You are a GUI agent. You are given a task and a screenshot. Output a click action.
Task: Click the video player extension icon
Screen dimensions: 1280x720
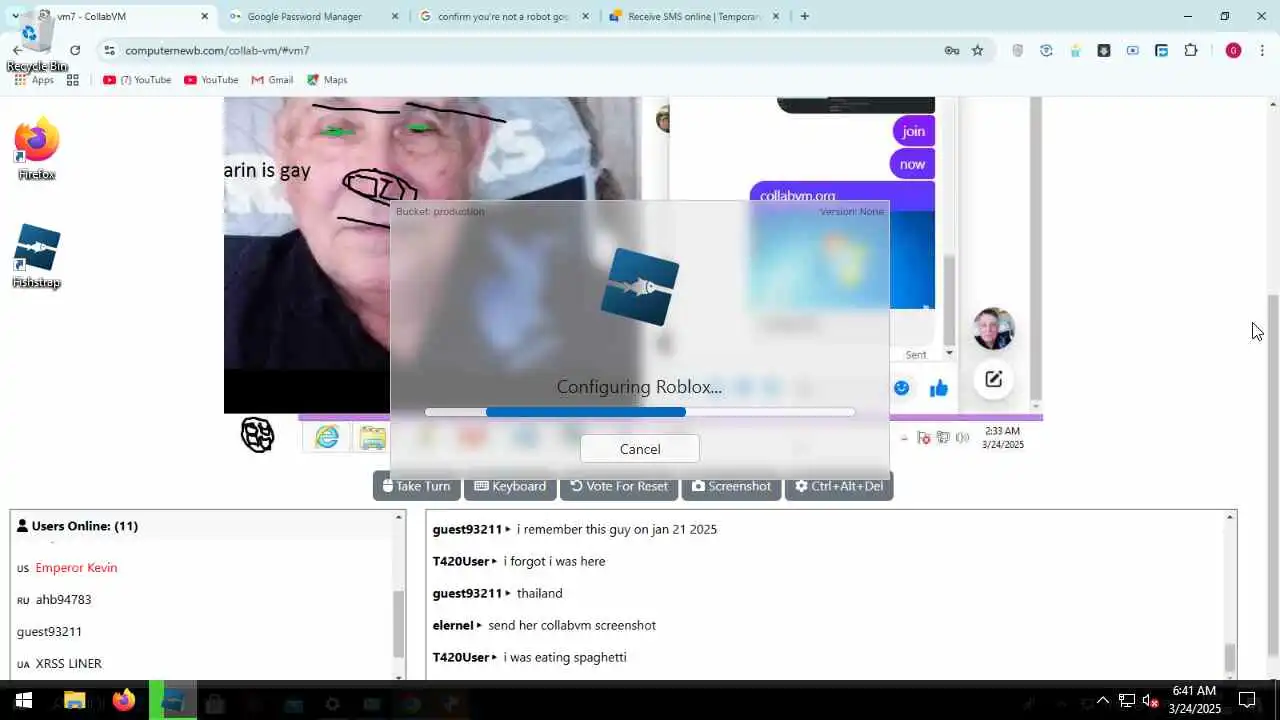tap(1132, 50)
